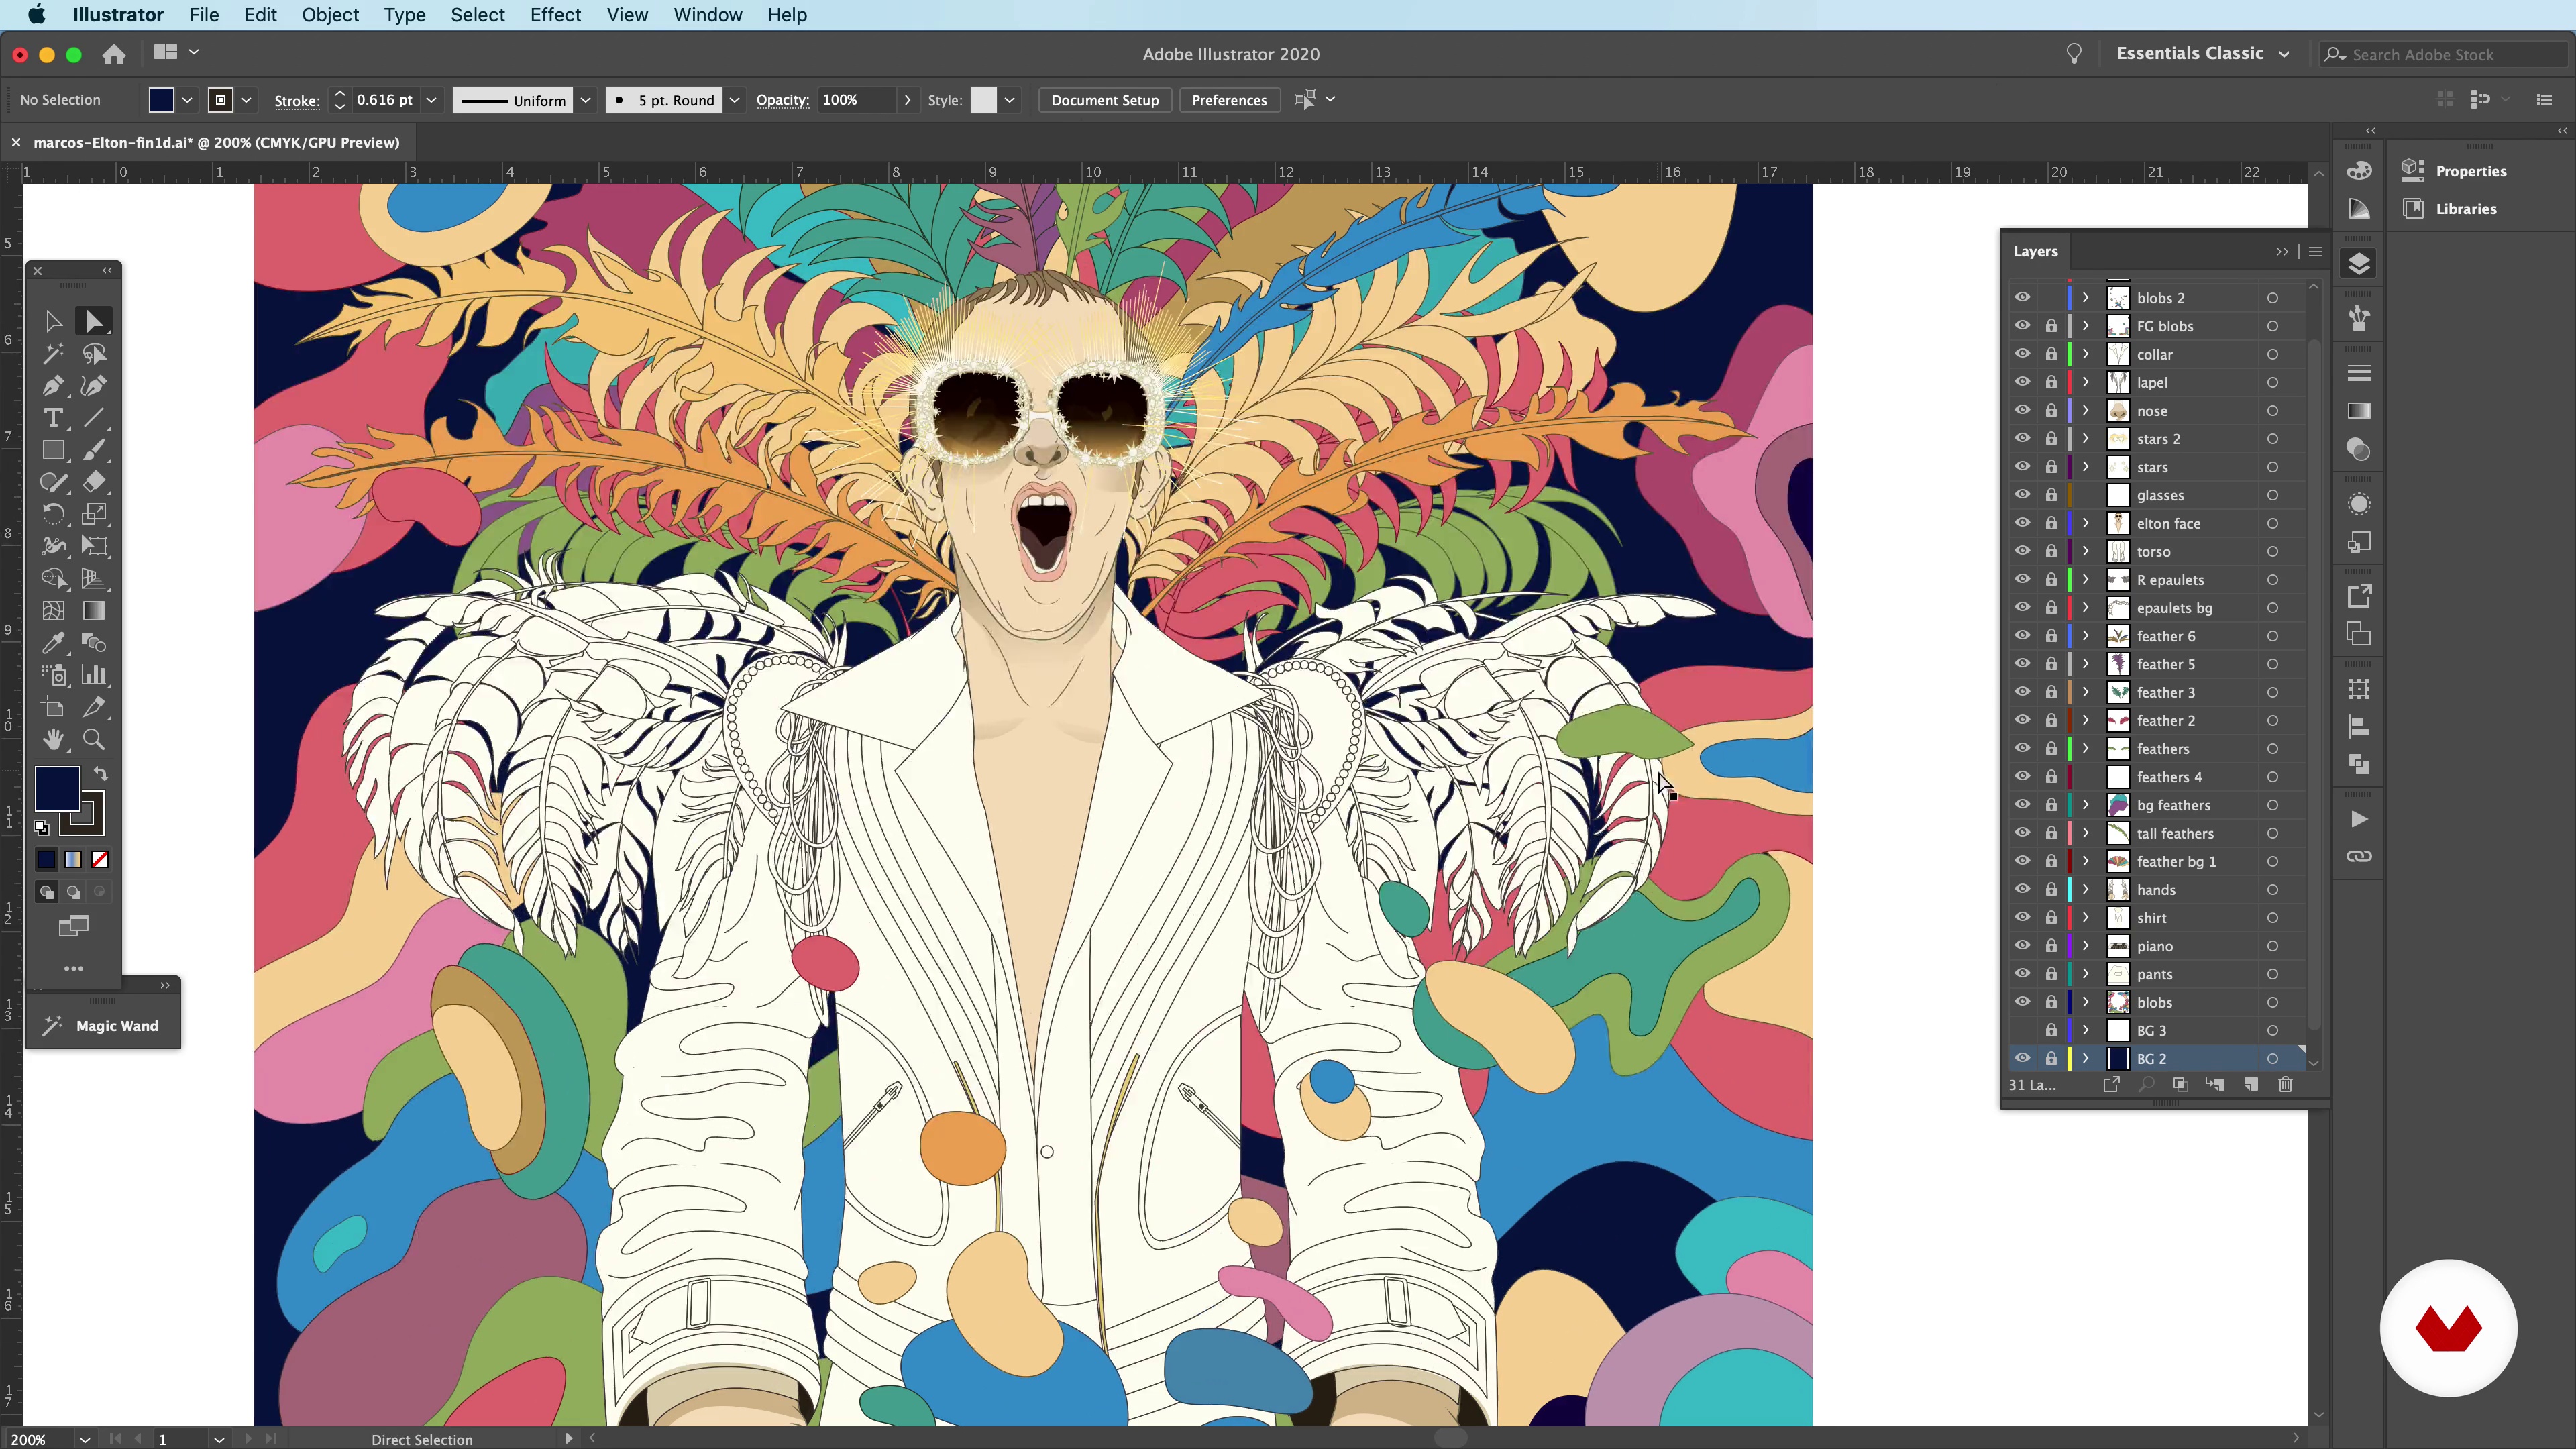Viewport: 2576px width, 1449px height.
Task: Select the Pen tool
Action: coord(53,386)
